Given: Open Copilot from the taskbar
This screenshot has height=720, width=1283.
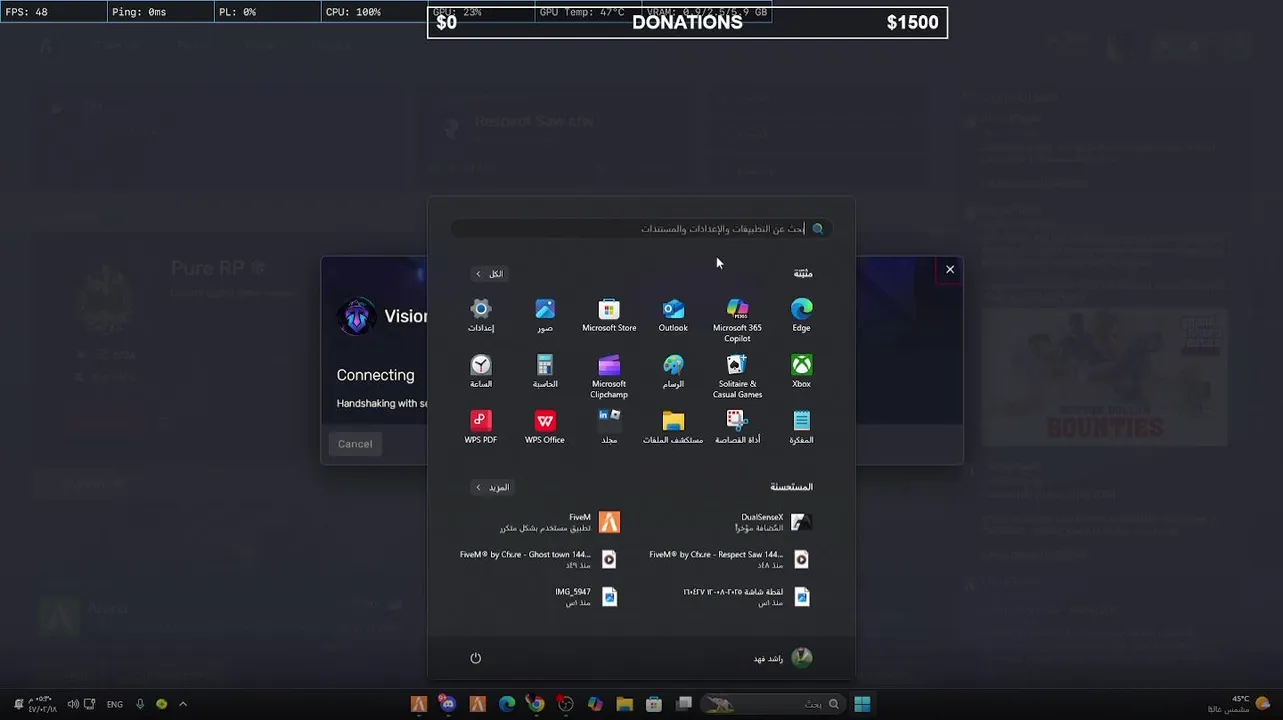Looking at the screenshot, I should (595, 704).
